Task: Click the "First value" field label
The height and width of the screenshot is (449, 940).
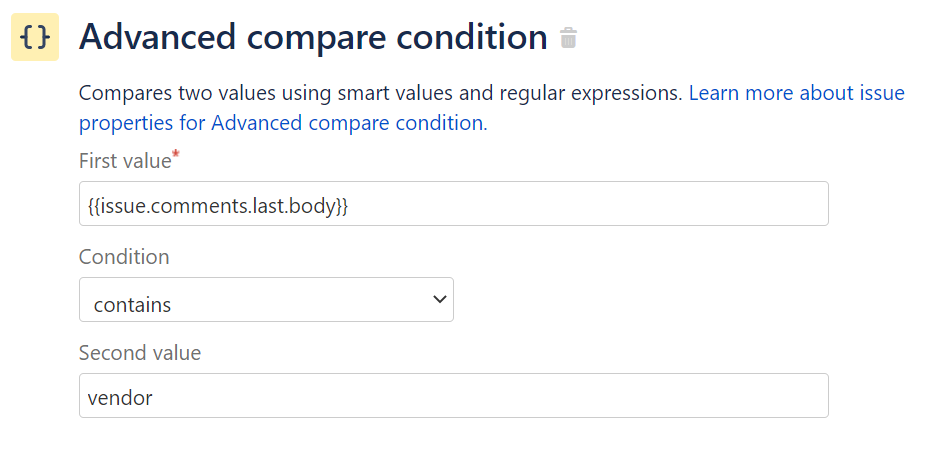Action: tap(124, 161)
